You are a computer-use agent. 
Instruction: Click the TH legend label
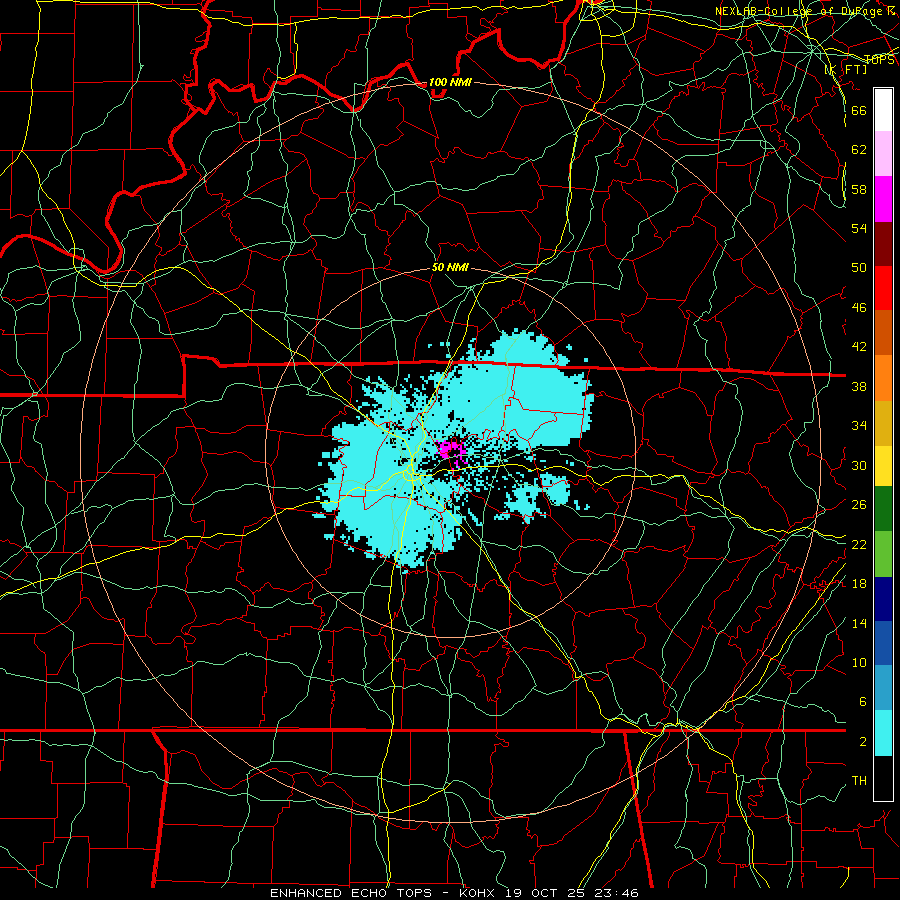859,781
